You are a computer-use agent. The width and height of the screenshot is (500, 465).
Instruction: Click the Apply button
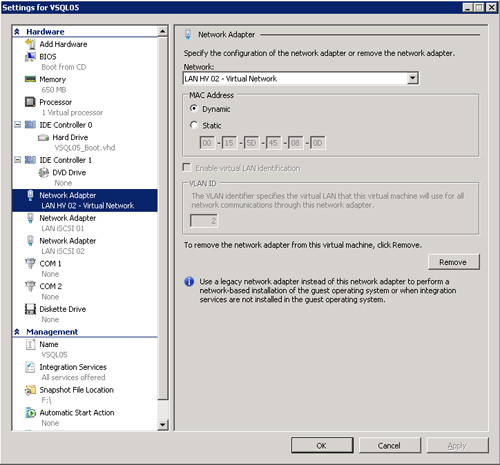pyautogui.click(x=457, y=445)
